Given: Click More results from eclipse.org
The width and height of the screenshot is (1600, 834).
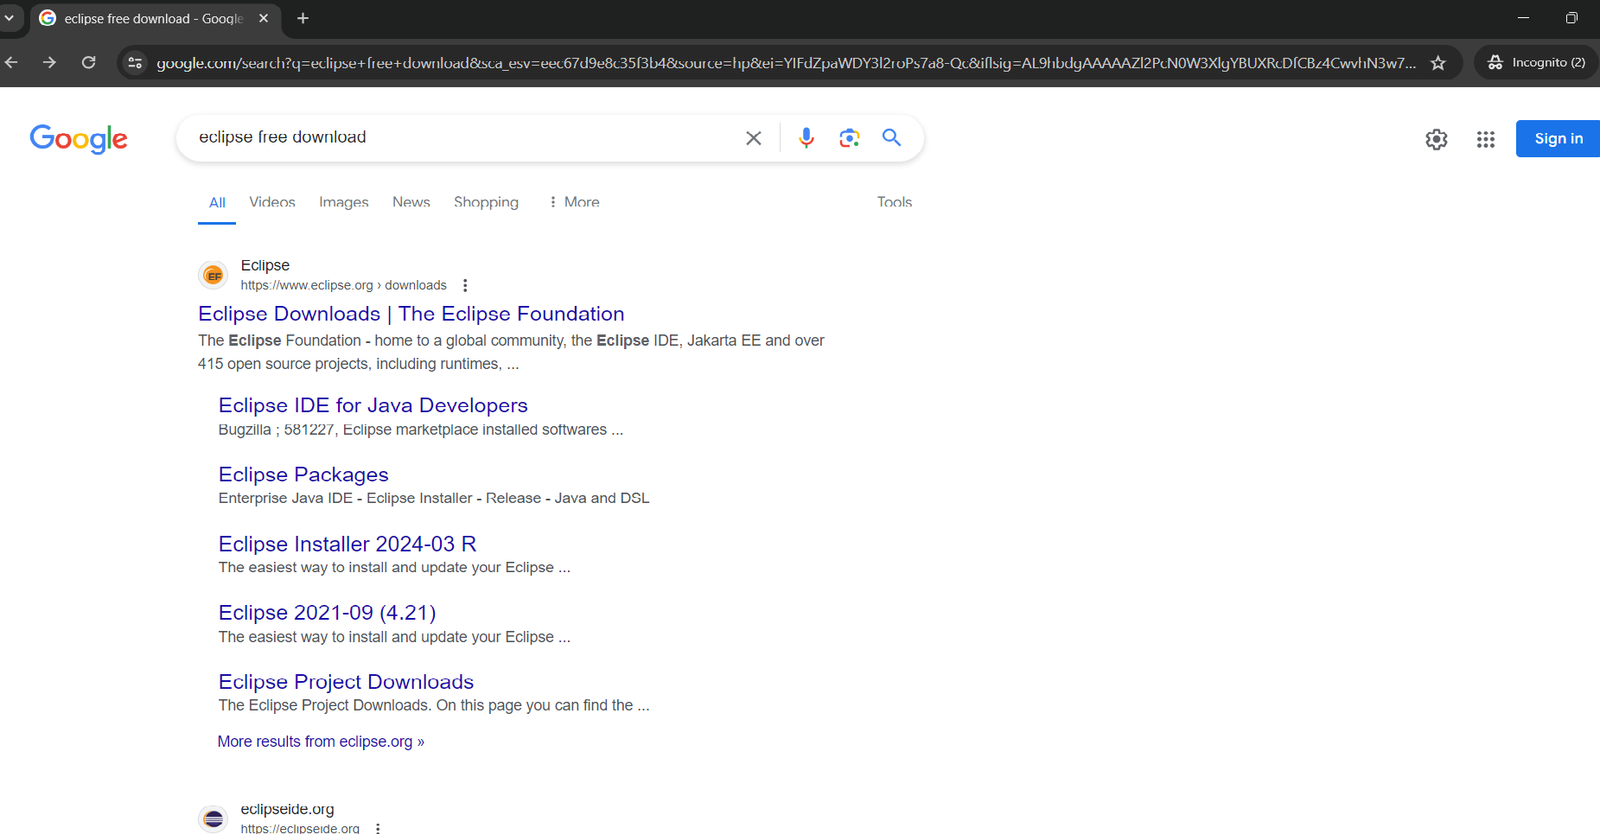Looking at the screenshot, I should (321, 741).
